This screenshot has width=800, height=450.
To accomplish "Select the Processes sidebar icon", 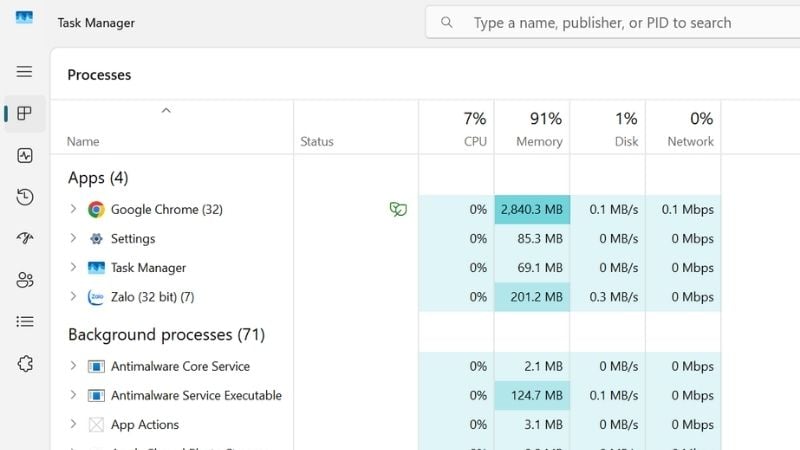I will click(24, 113).
